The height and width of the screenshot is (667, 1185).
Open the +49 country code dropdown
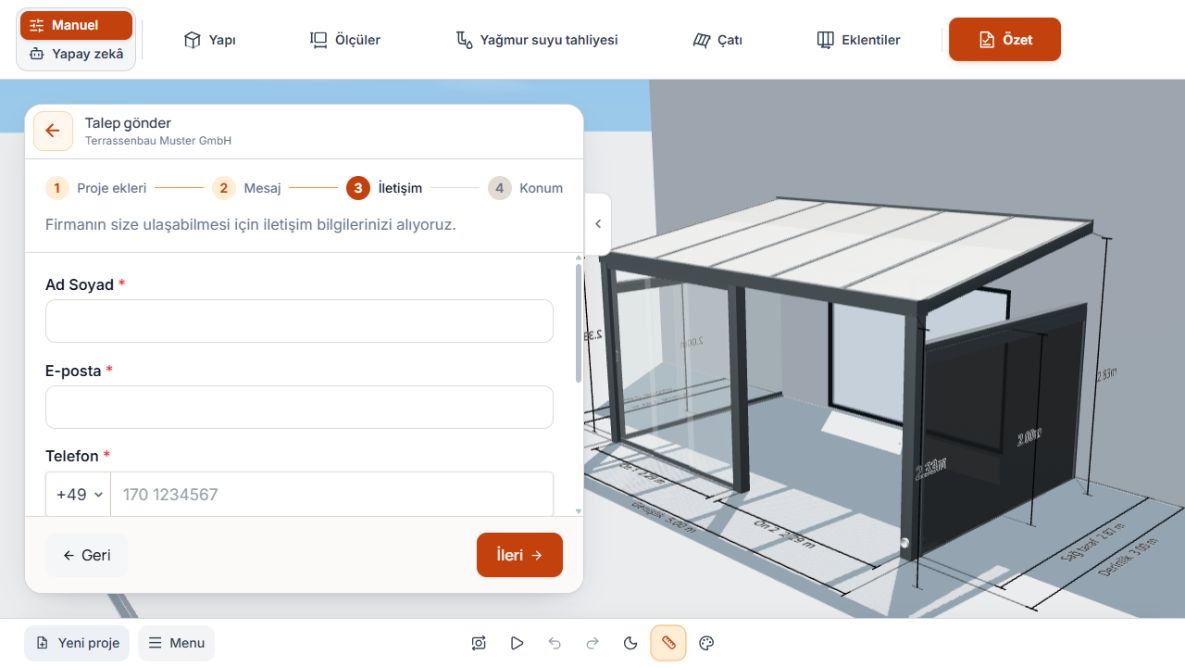(79, 495)
